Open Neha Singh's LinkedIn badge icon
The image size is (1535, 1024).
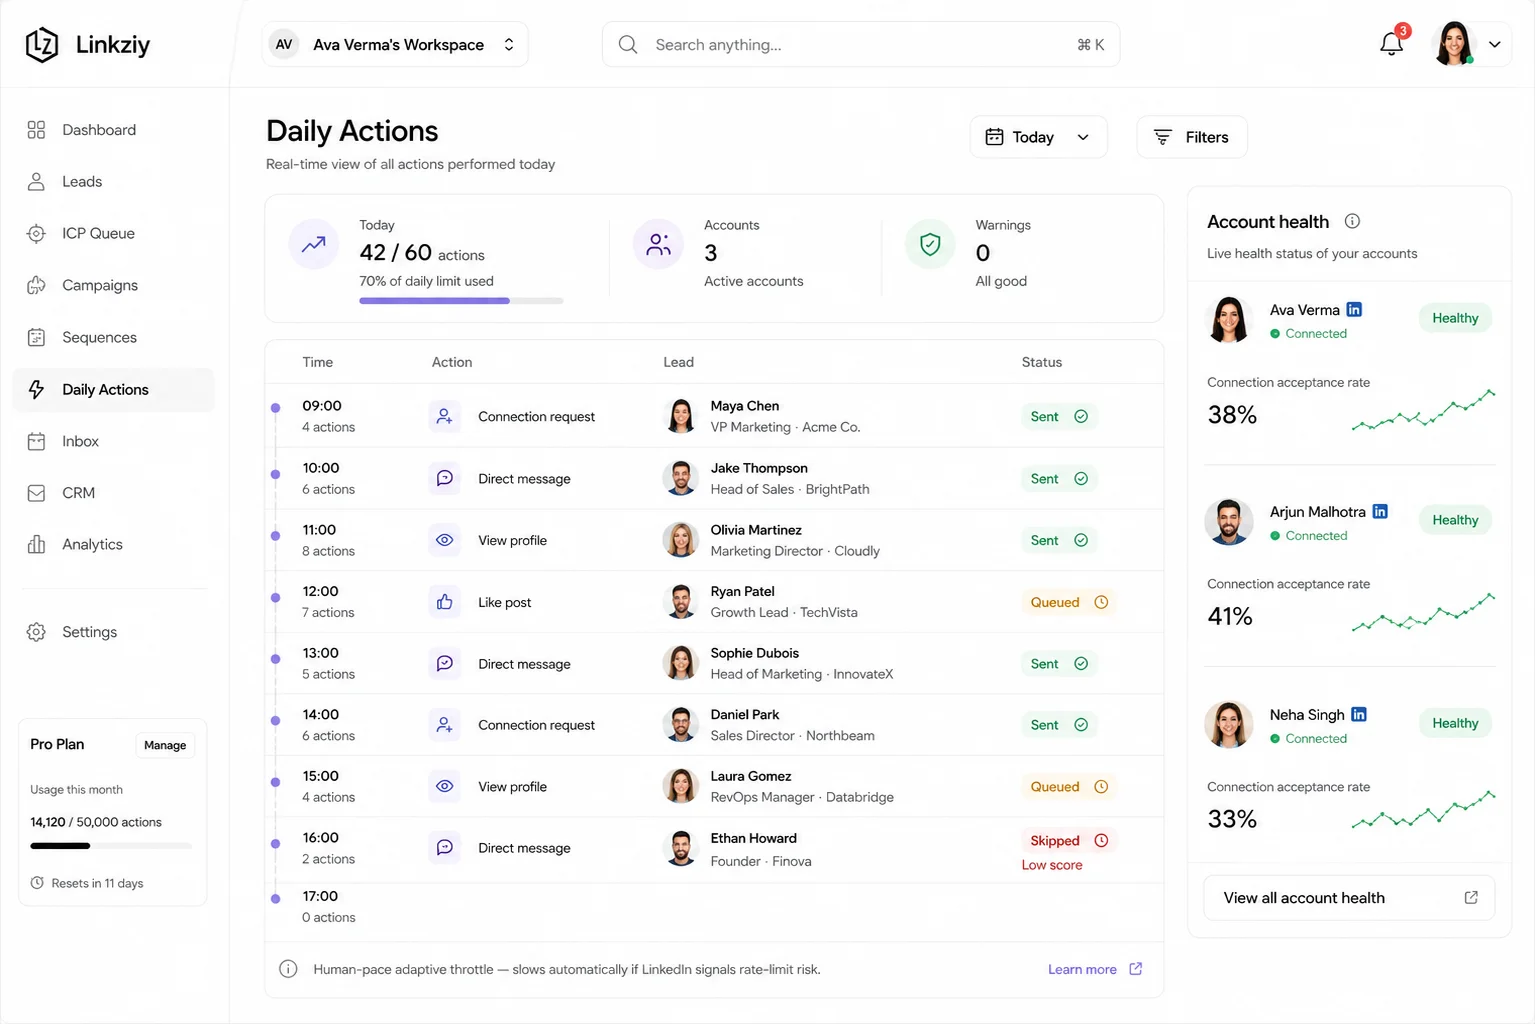(1359, 714)
